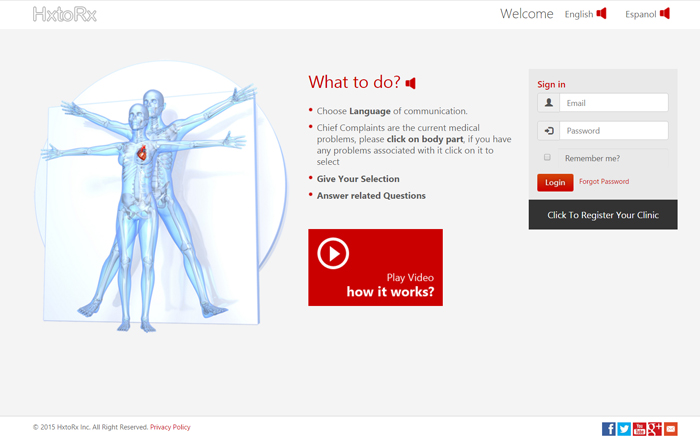Click the What to do? heading
700x445 pixels.
[x=354, y=82]
